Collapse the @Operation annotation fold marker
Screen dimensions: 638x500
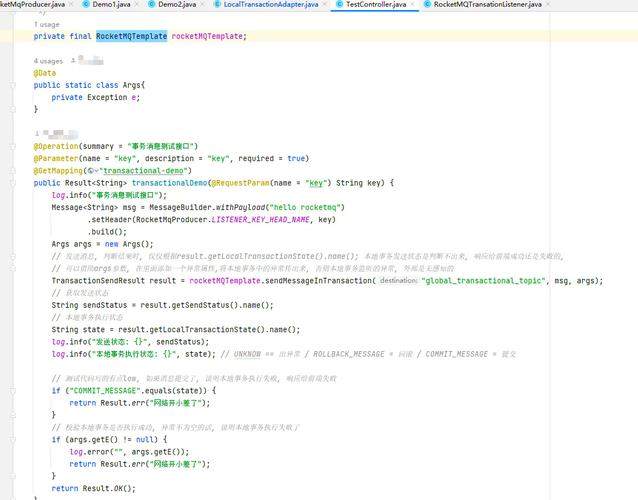(x=13, y=146)
